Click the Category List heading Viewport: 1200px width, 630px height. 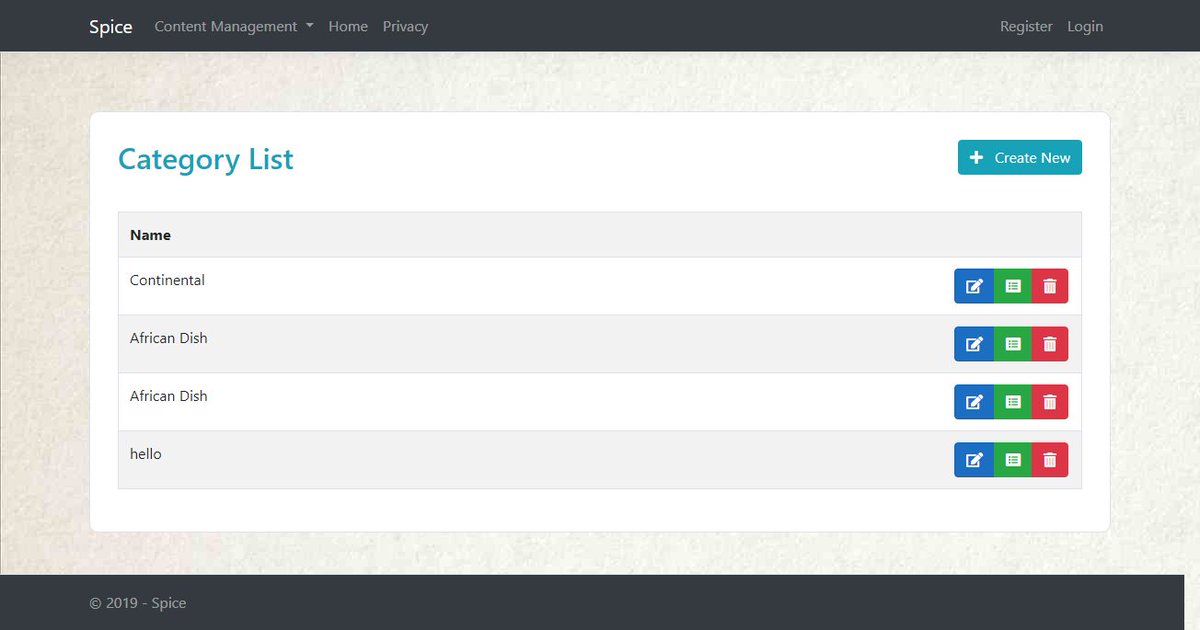[x=206, y=159]
